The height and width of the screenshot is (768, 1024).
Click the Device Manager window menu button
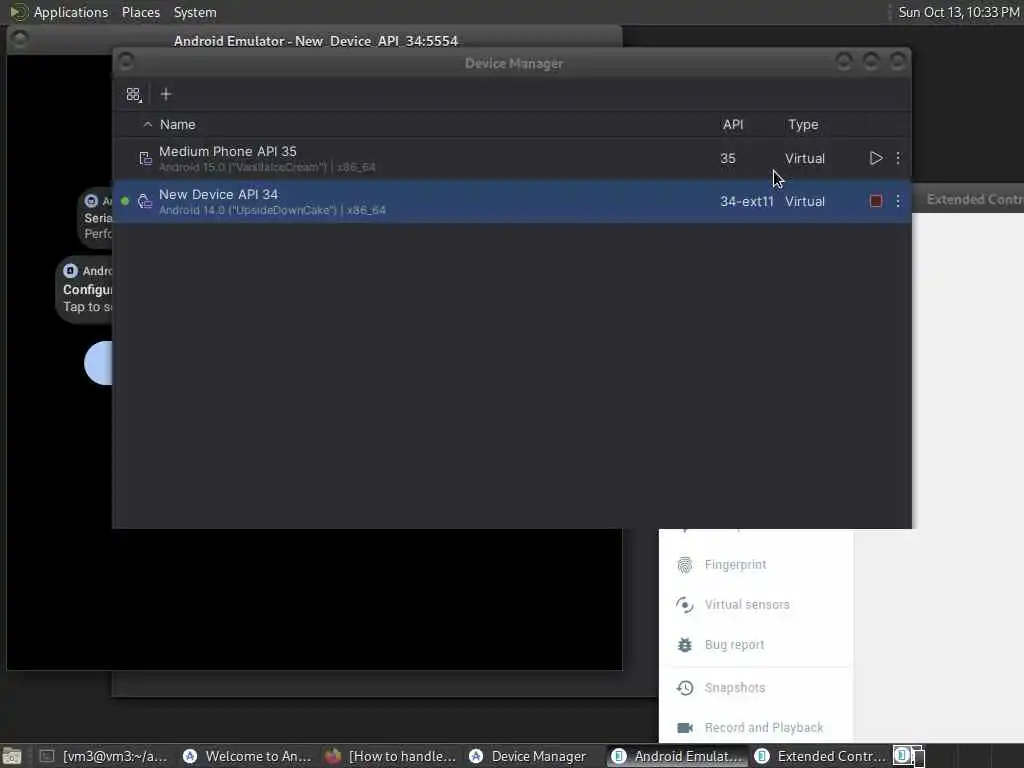(x=126, y=62)
